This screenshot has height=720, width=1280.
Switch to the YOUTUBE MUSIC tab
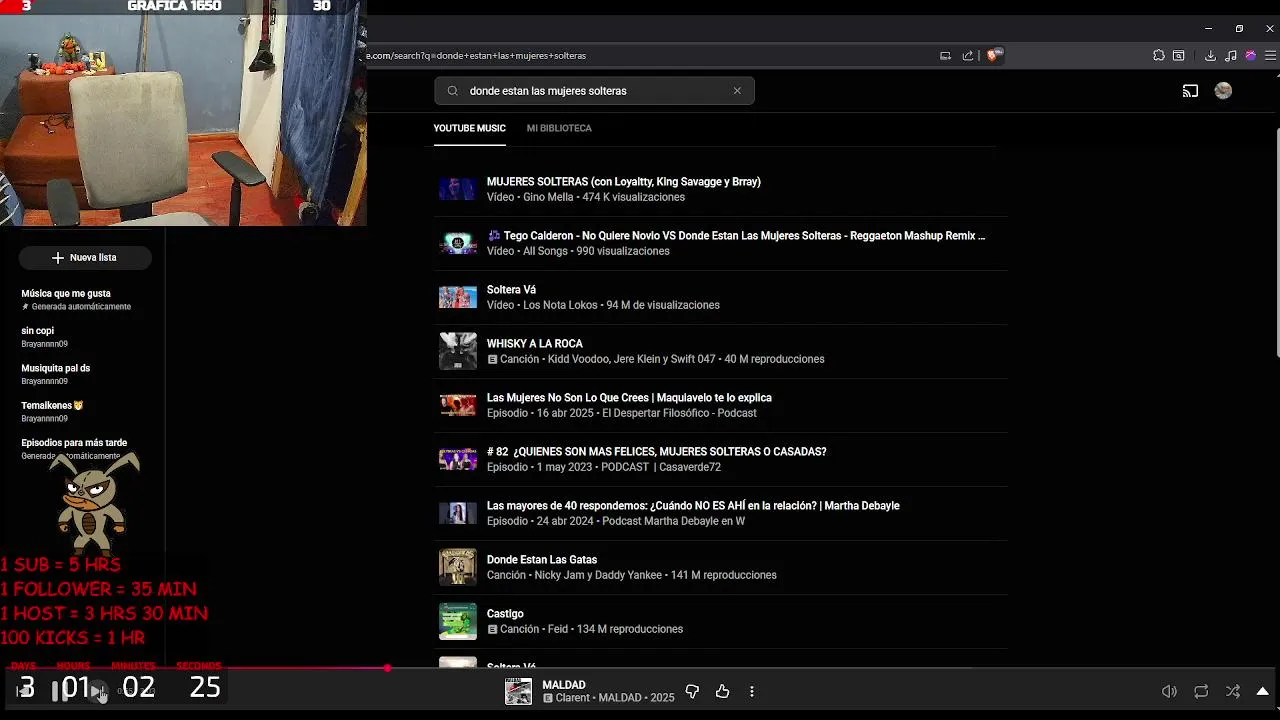[469, 128]
